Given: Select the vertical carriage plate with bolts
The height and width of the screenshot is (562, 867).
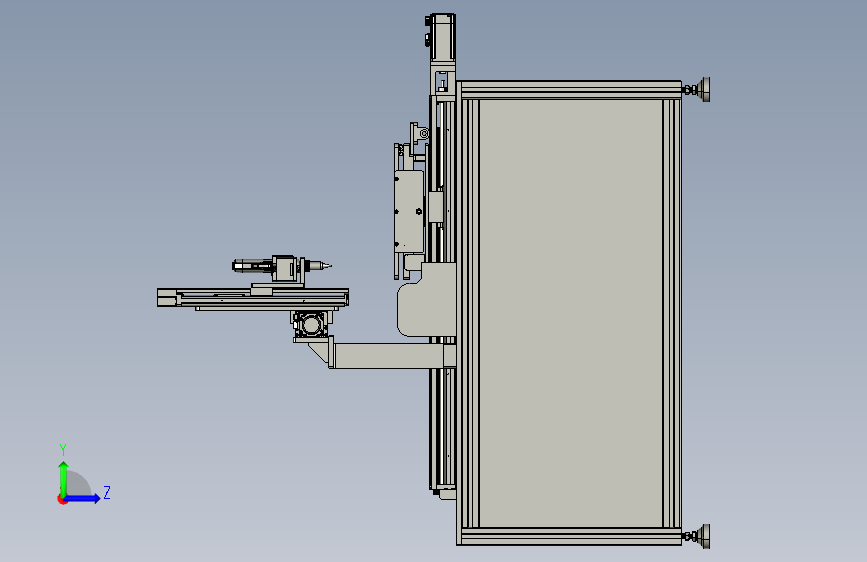Looking at the screenshot, I should (409, 212).
